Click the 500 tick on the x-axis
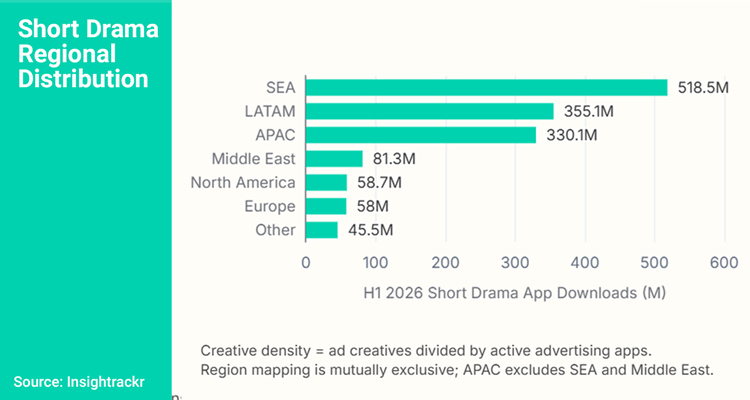 click(654, 263)
